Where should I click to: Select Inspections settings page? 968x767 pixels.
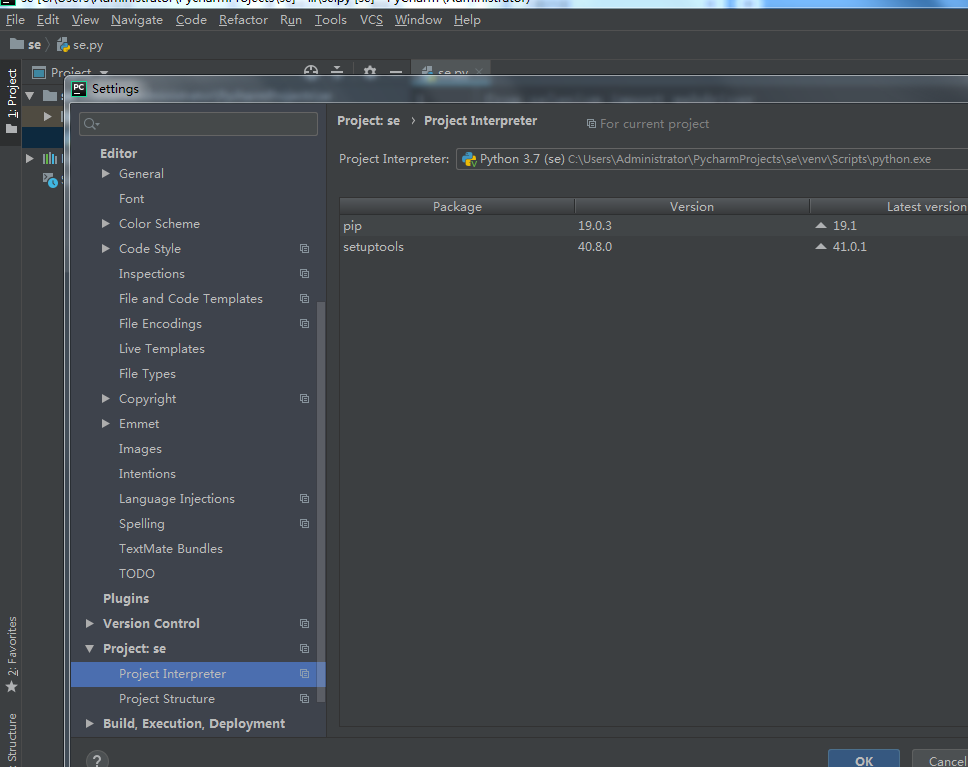pyautogui.click(x=152, y=274)
